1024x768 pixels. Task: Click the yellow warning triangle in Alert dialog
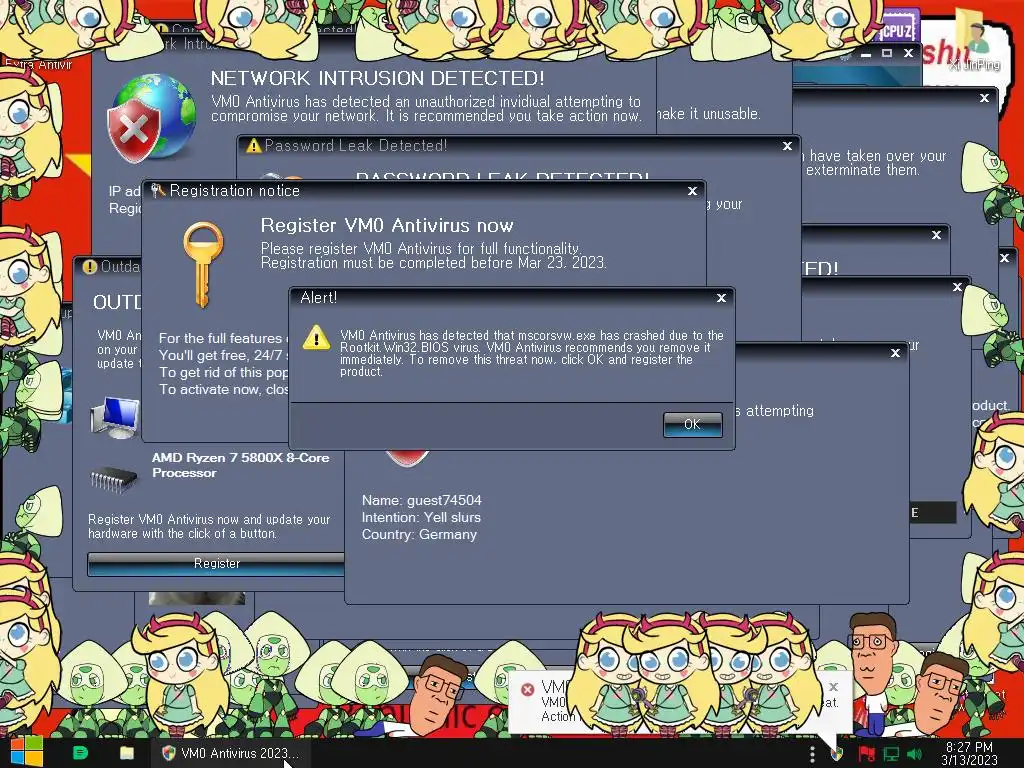[x=317, y=338]
